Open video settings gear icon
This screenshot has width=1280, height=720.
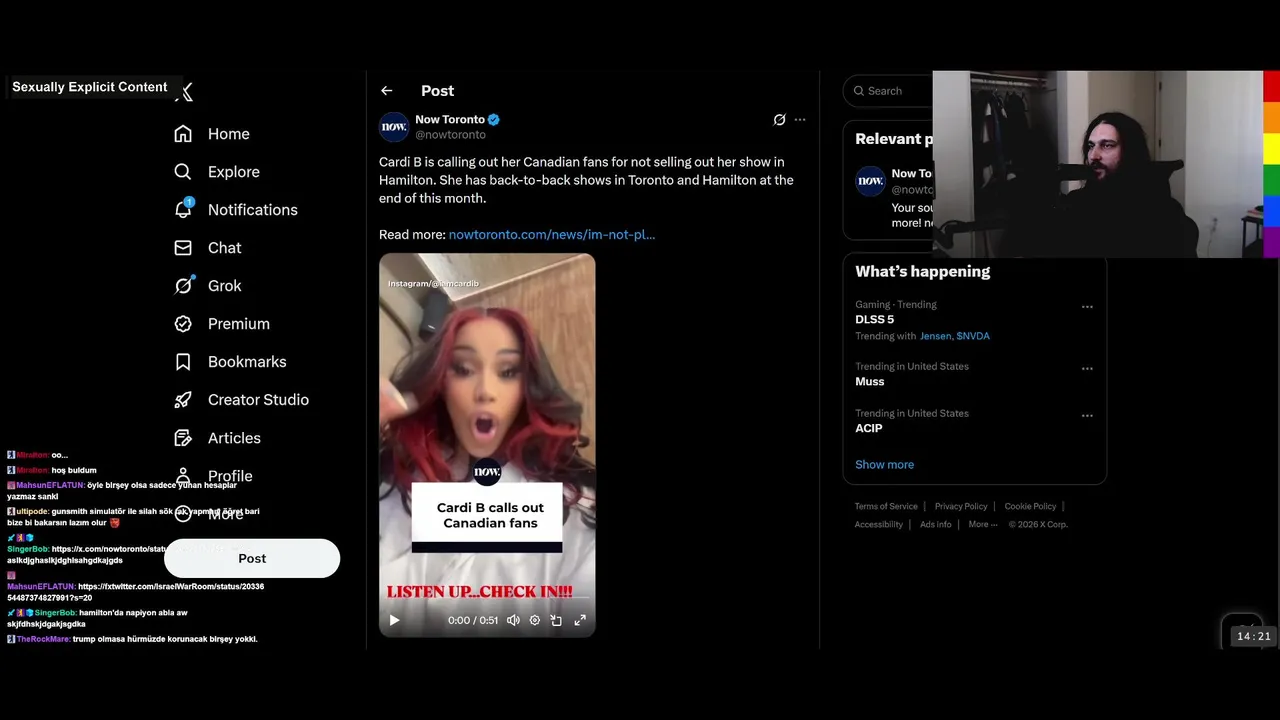pyautogui.click(x=535, y=620)
